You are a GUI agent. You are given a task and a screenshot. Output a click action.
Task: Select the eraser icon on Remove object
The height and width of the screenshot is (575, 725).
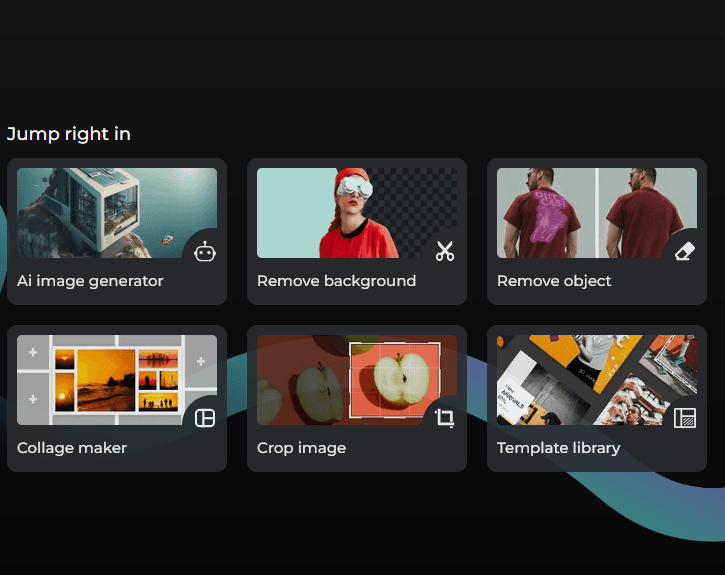(685, 252)
